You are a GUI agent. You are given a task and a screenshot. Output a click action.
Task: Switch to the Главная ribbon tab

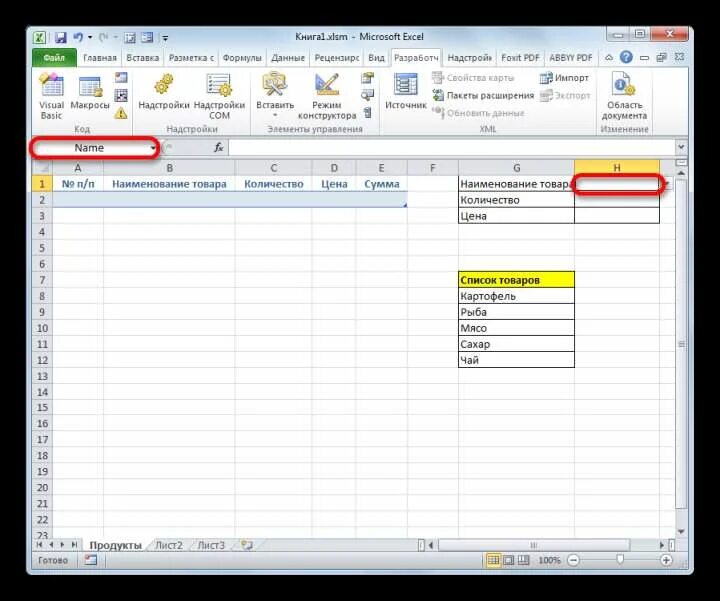pos(100,58)
